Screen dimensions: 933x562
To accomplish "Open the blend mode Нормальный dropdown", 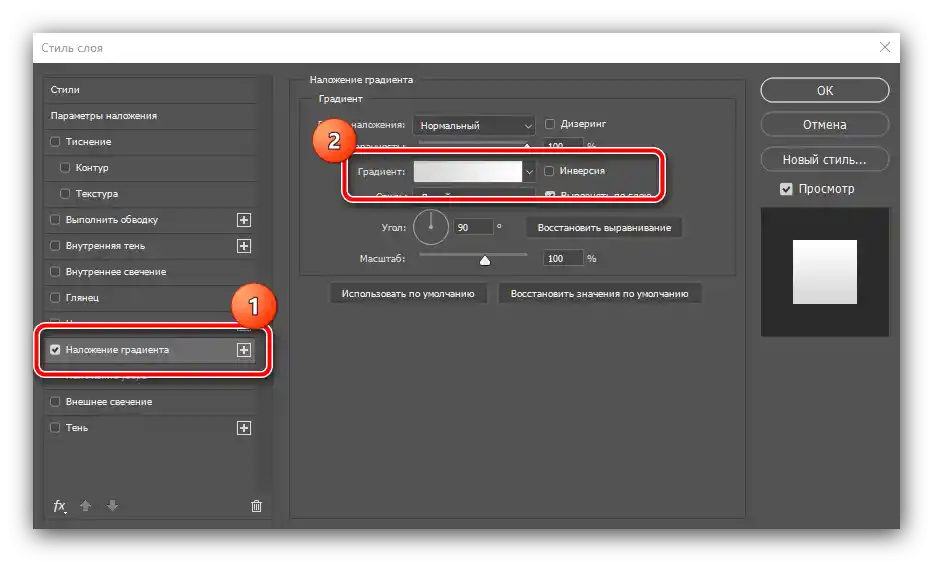I will coord(474,126).
